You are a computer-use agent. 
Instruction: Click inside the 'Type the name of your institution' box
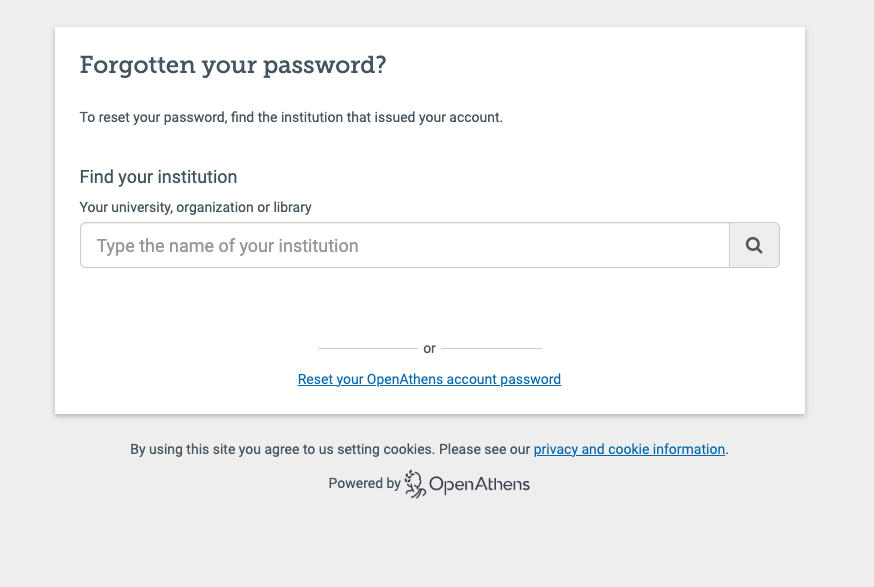(404, 245)
